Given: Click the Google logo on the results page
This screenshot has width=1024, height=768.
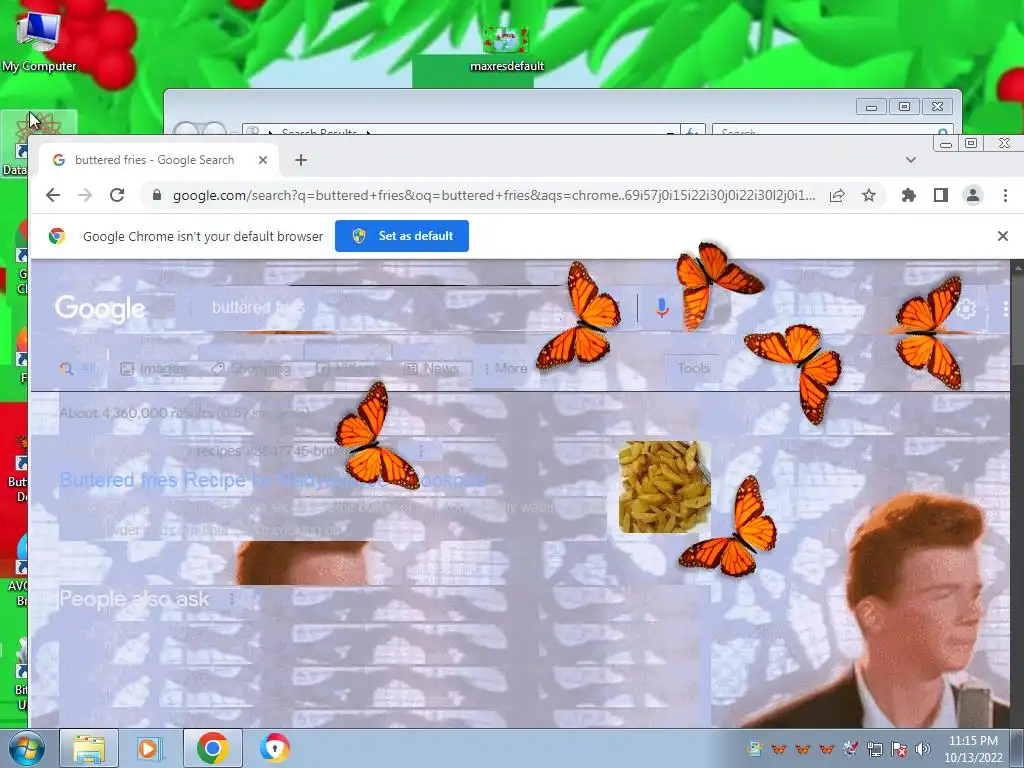Looking at the screenshot, I should pos(100,308).
